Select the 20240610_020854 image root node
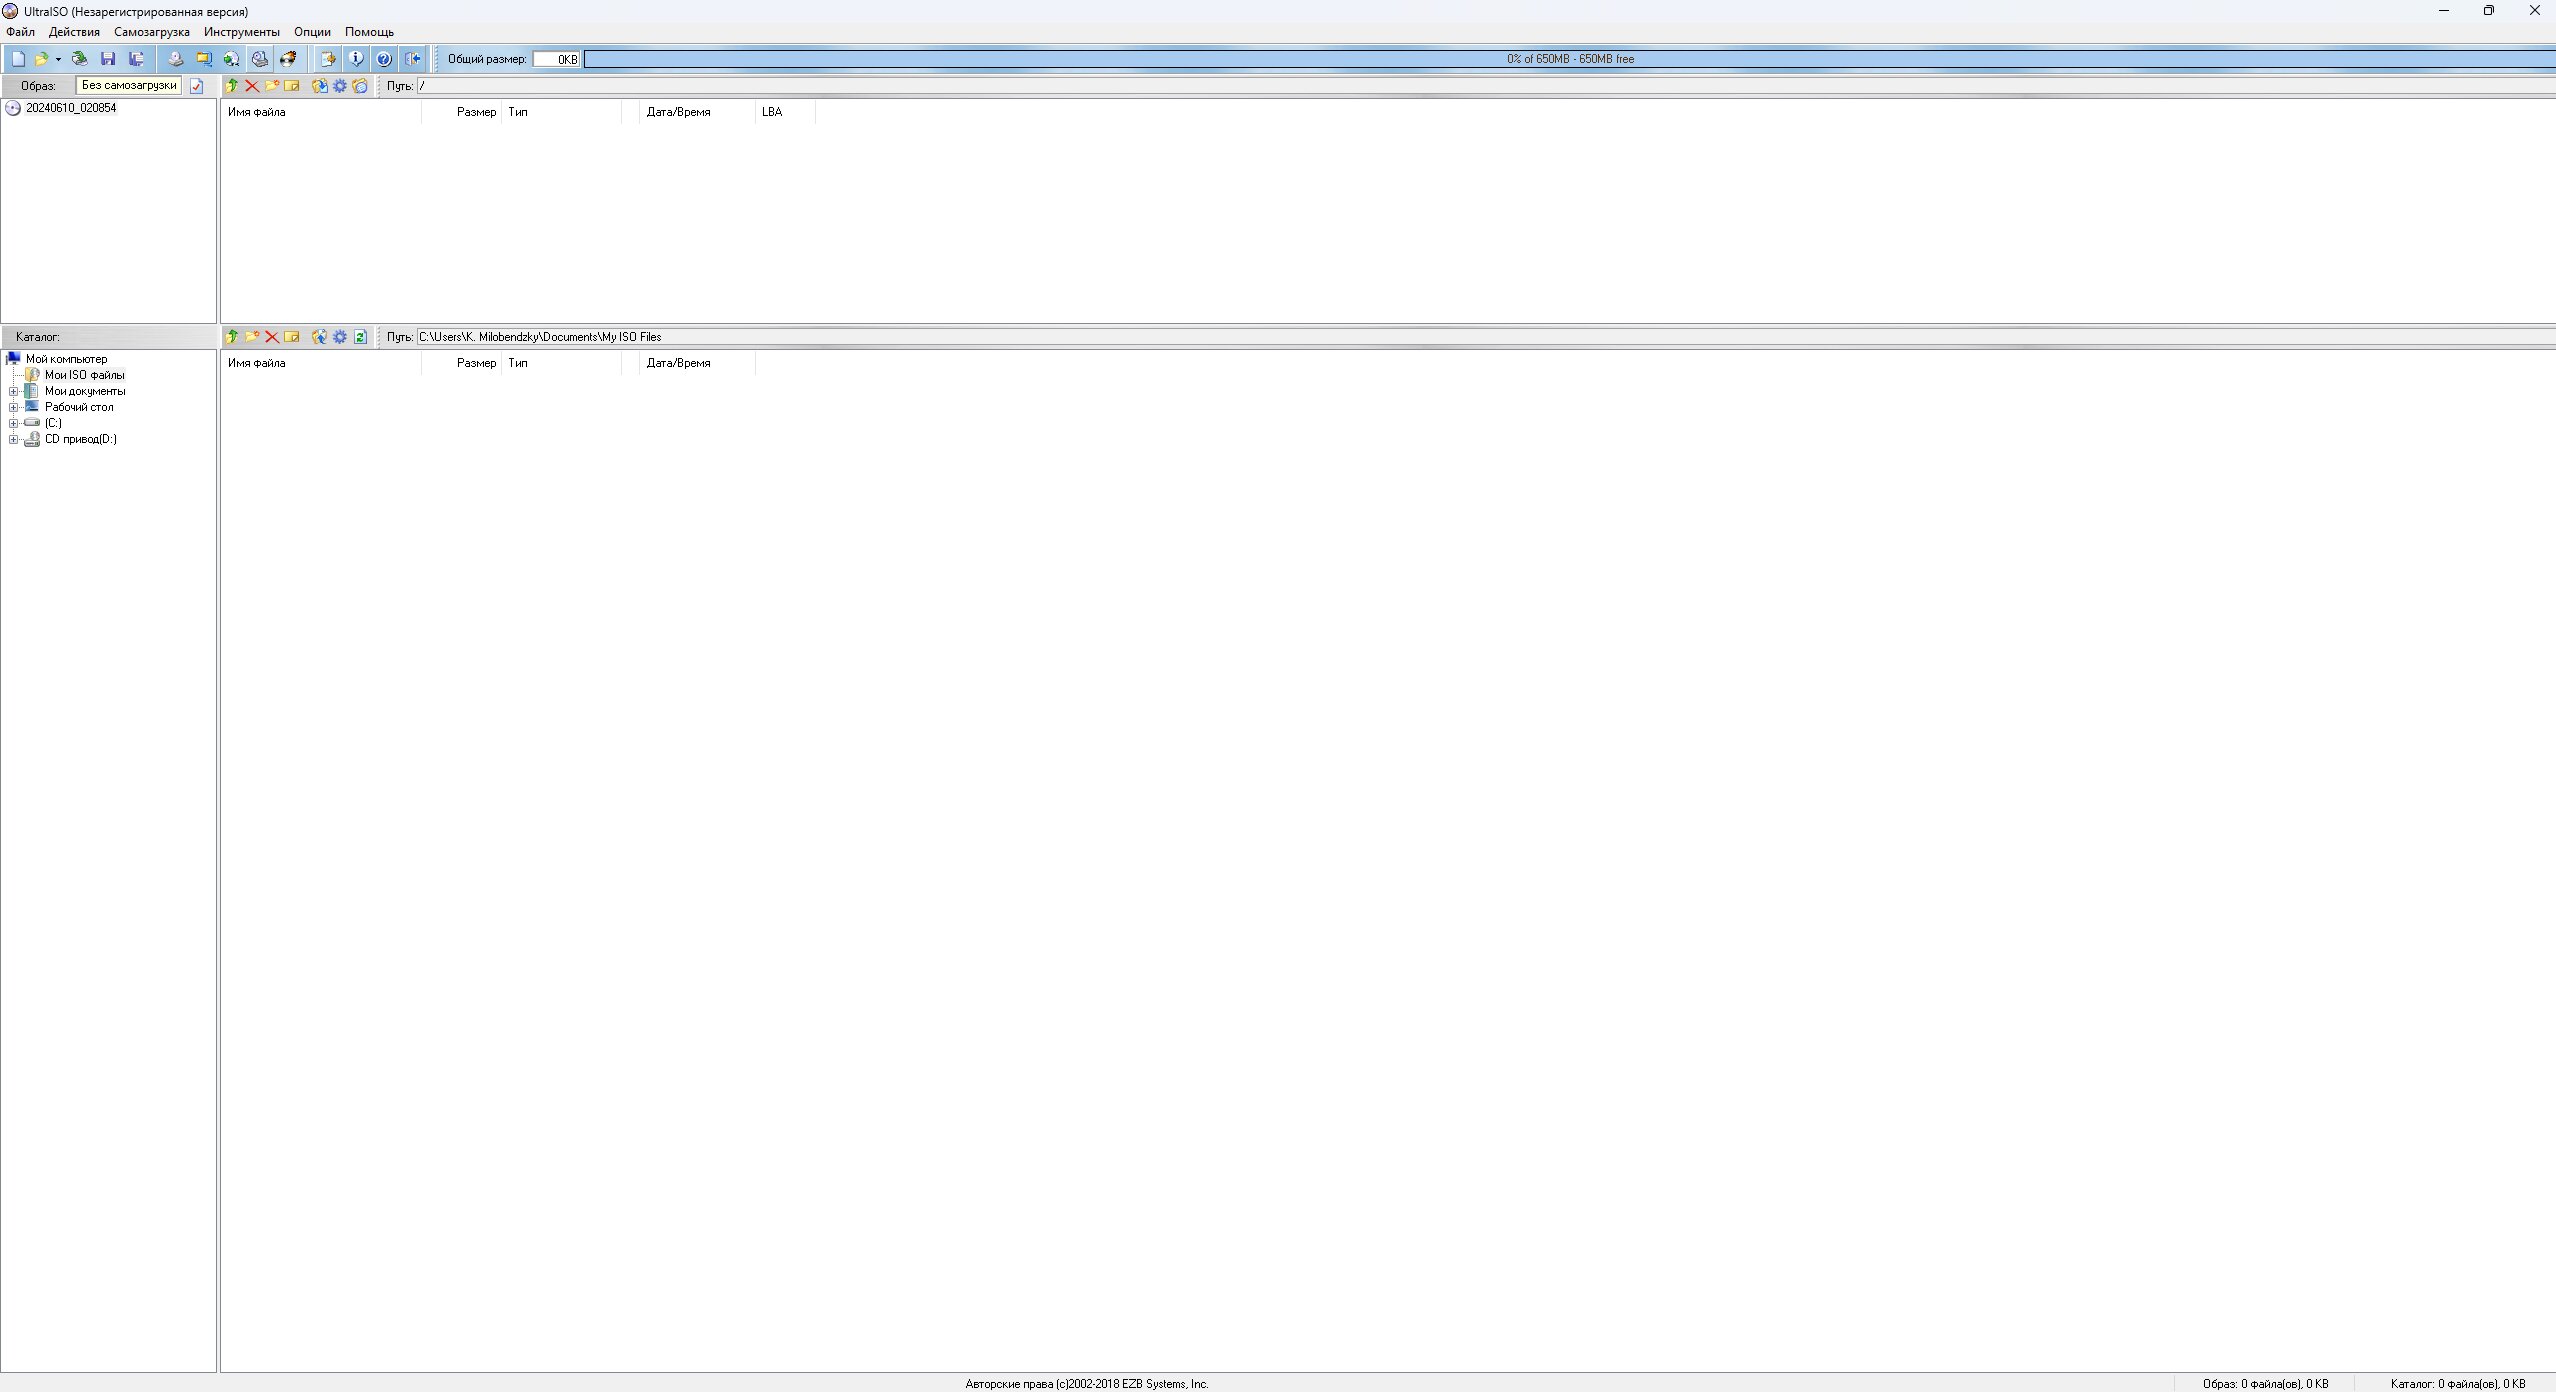2556x1392 pixels. pos(71,108)
